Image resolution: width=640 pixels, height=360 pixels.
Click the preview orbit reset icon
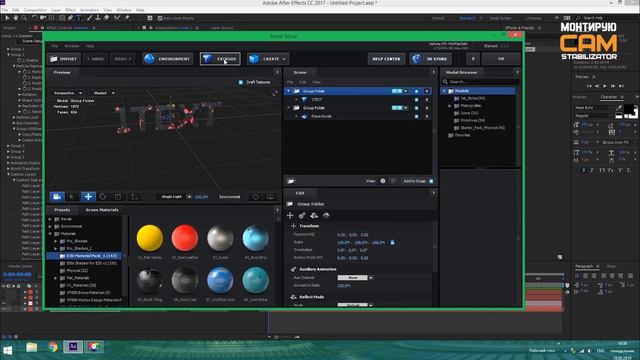[275, 93]
